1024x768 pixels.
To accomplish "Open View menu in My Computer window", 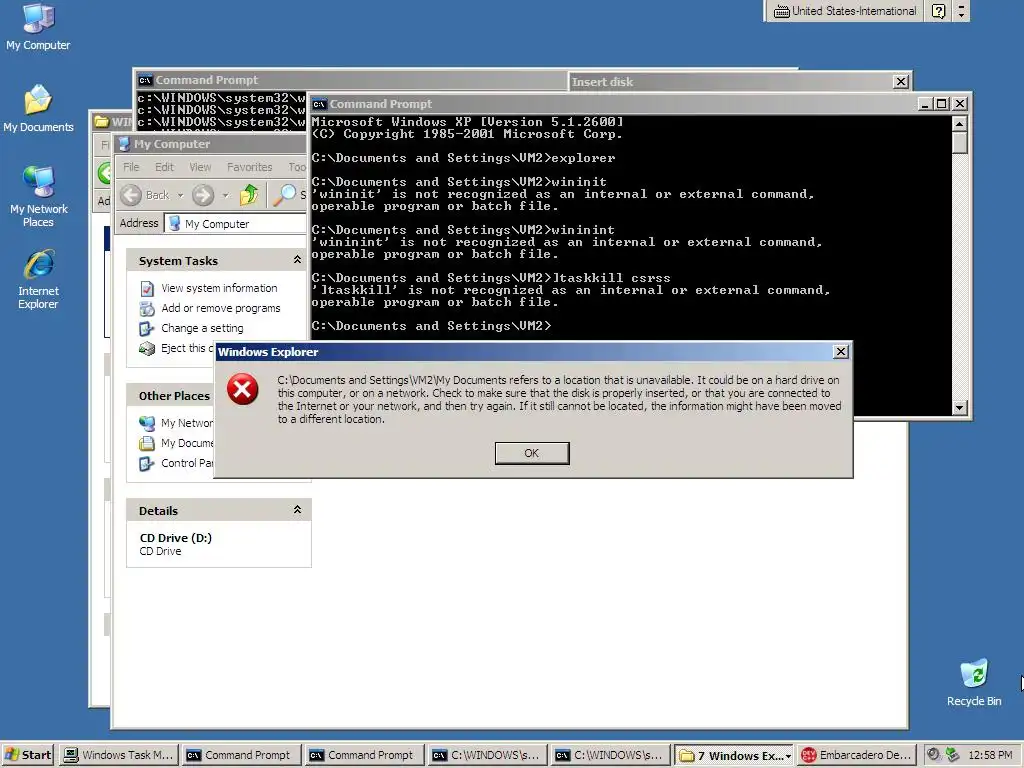I will click(200, 167).
